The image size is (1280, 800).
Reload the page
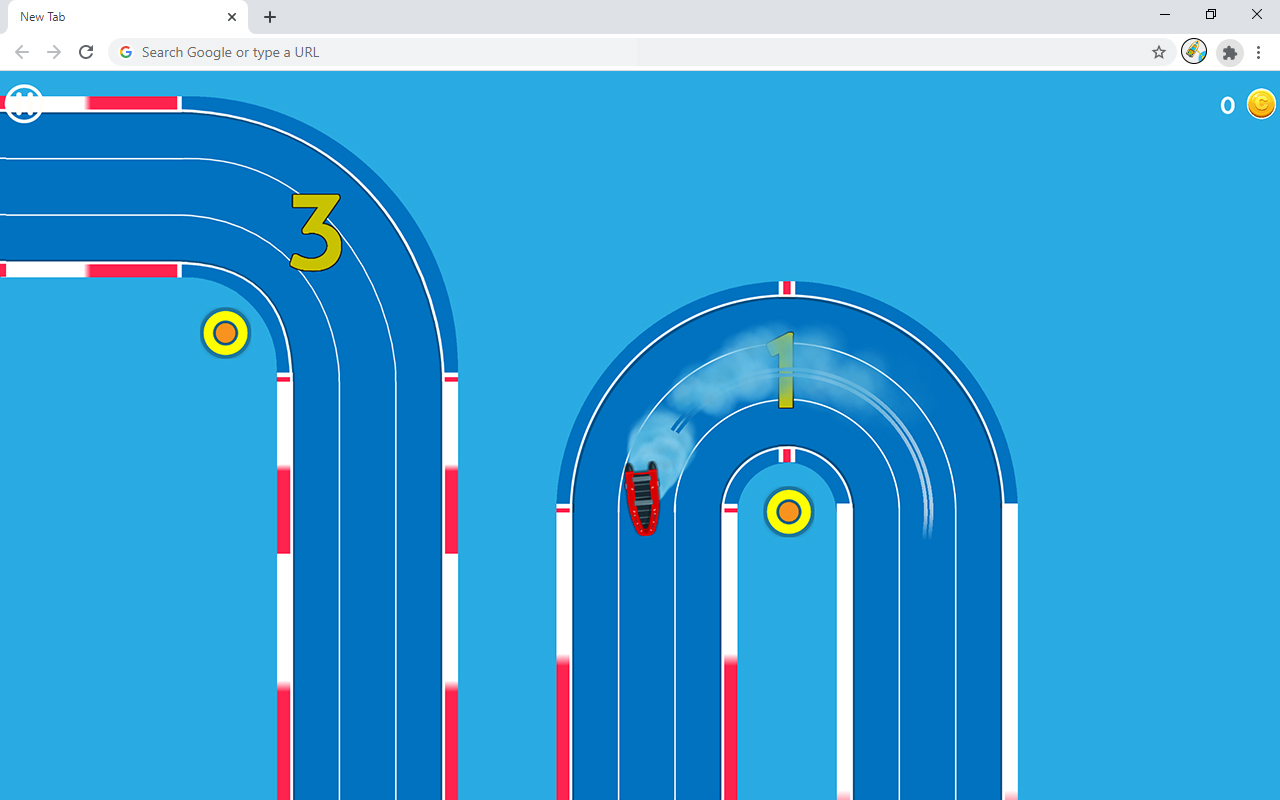click(86, 52)
